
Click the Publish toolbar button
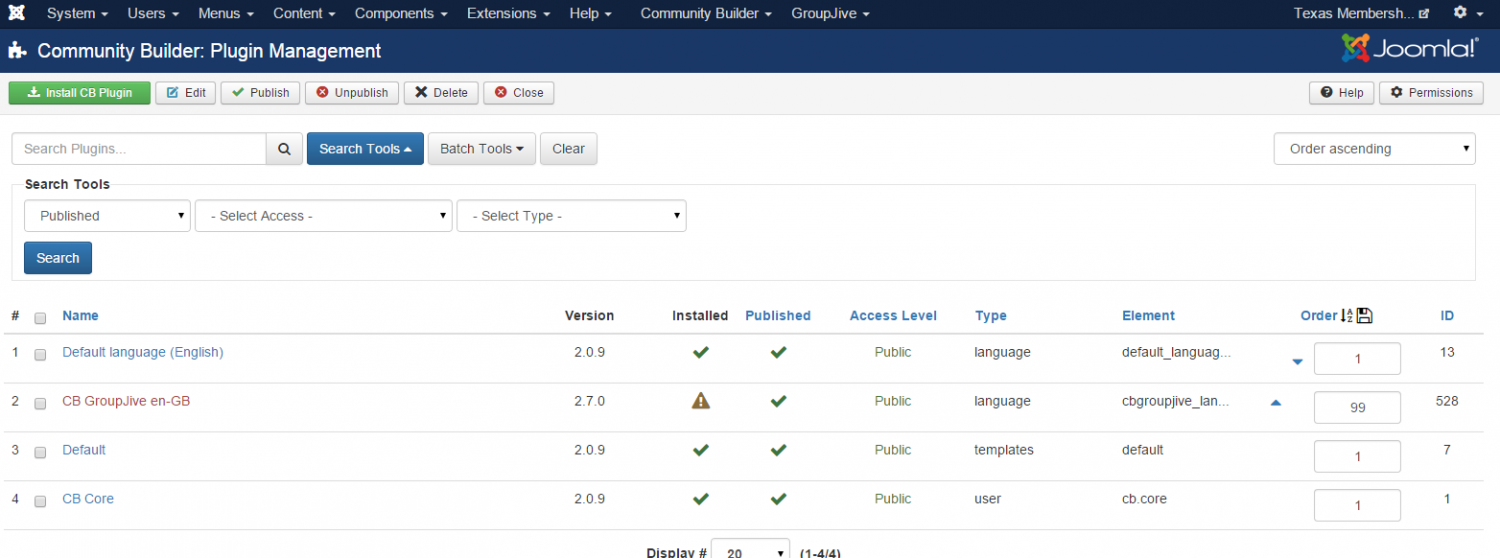tap(260, 93)
